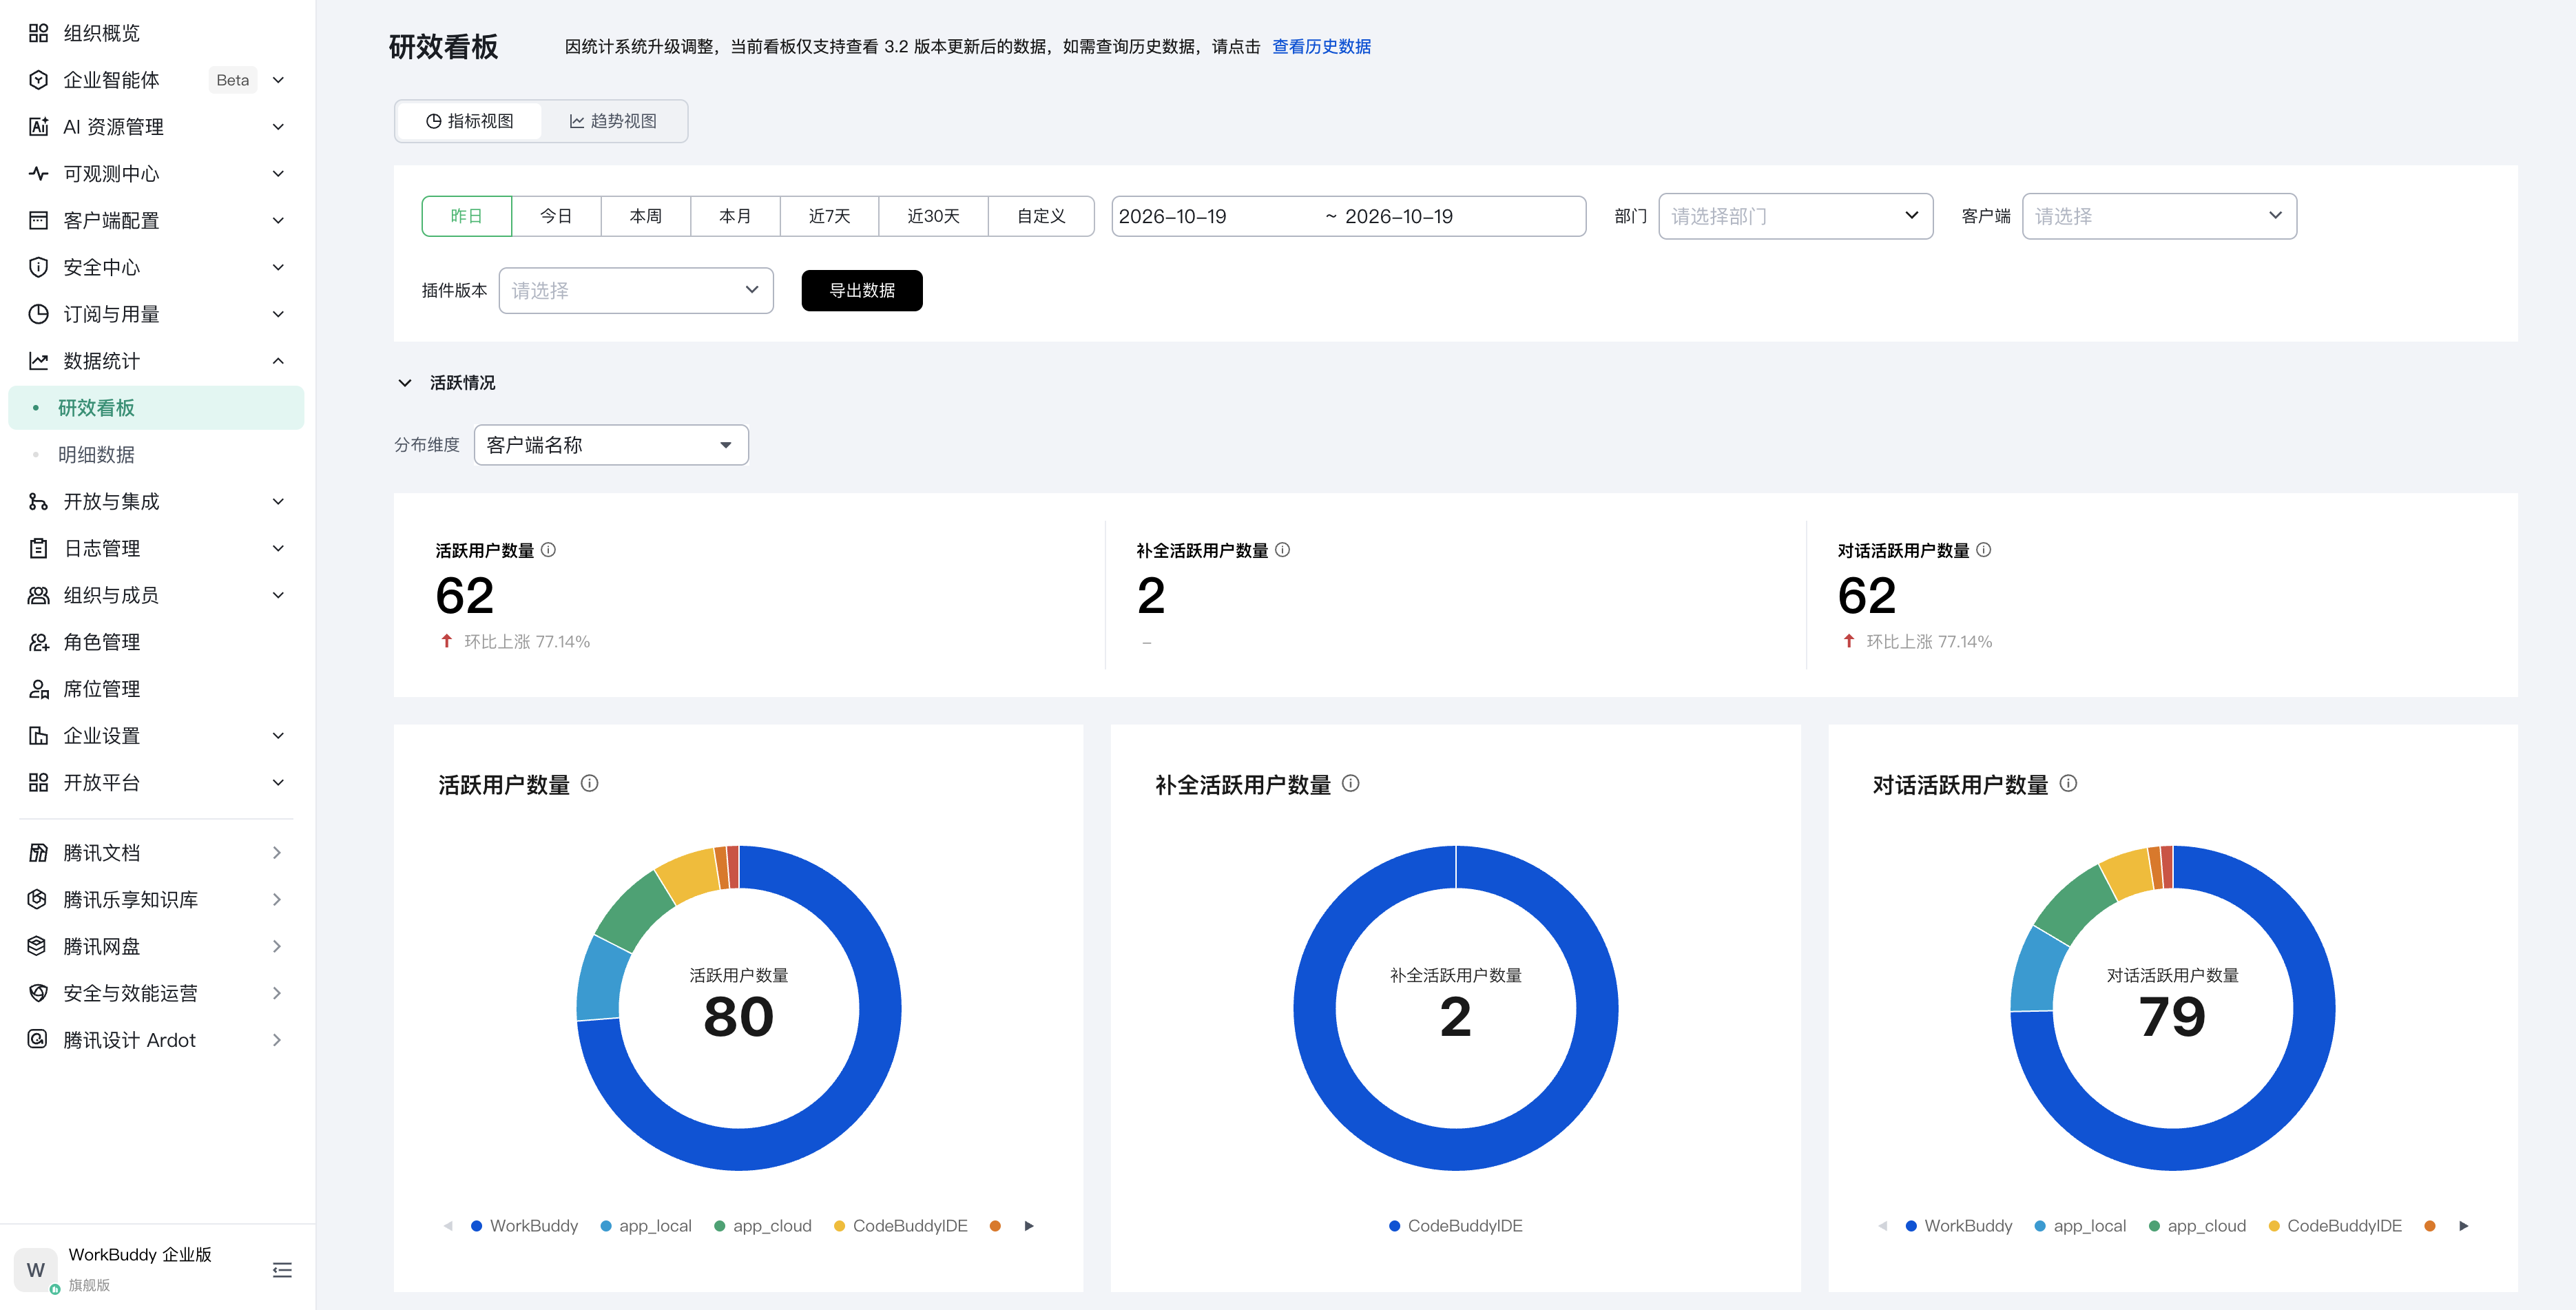
Task: Click the info icon beside 对话活跃用户数量 62
Action: pyautogui.click(x=1983, y=550)
